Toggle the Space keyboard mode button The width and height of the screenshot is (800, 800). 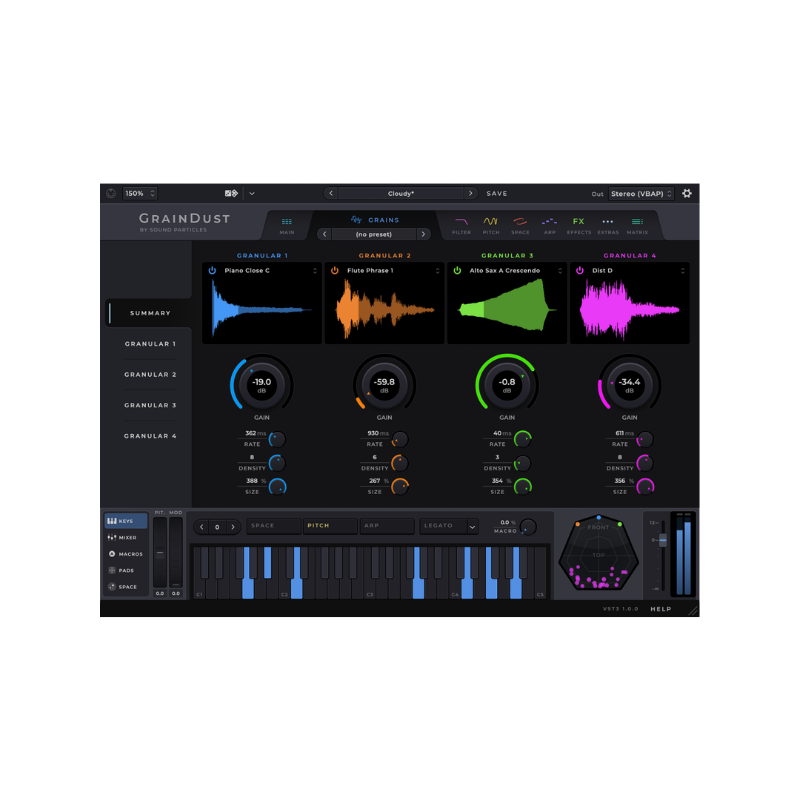(x=273, y=526)
